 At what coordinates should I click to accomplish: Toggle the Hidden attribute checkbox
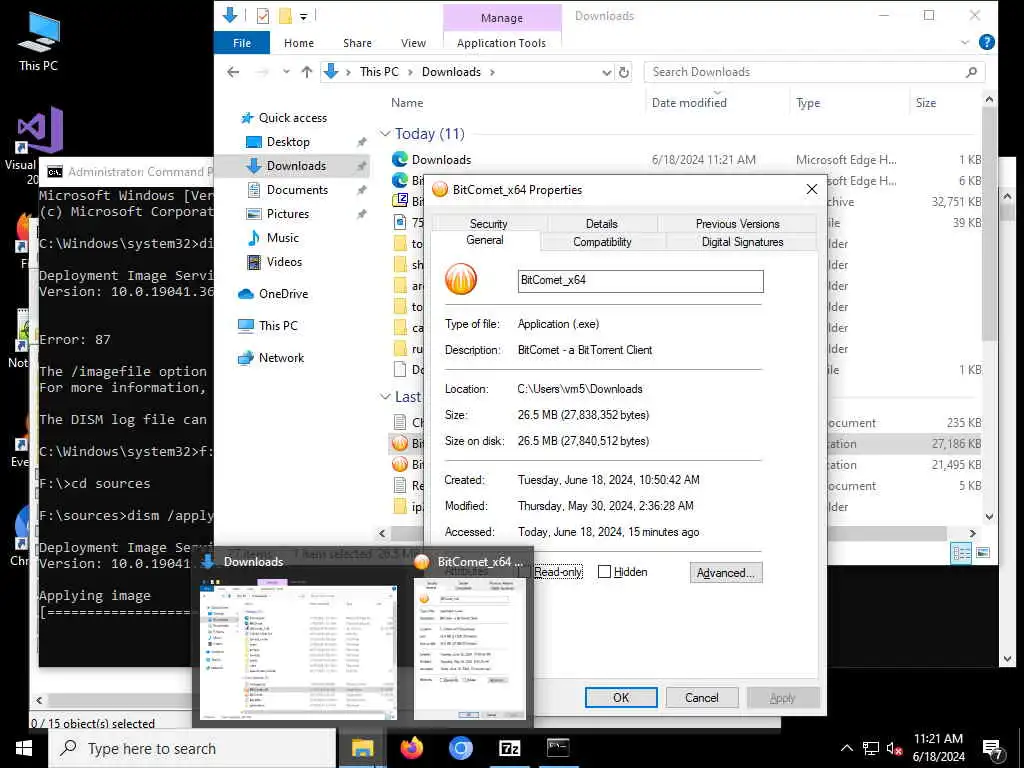tap(604, 571)
